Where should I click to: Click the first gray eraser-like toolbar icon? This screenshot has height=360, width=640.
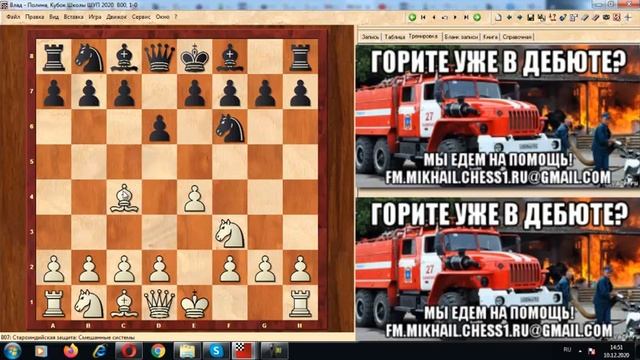[584, 17]
